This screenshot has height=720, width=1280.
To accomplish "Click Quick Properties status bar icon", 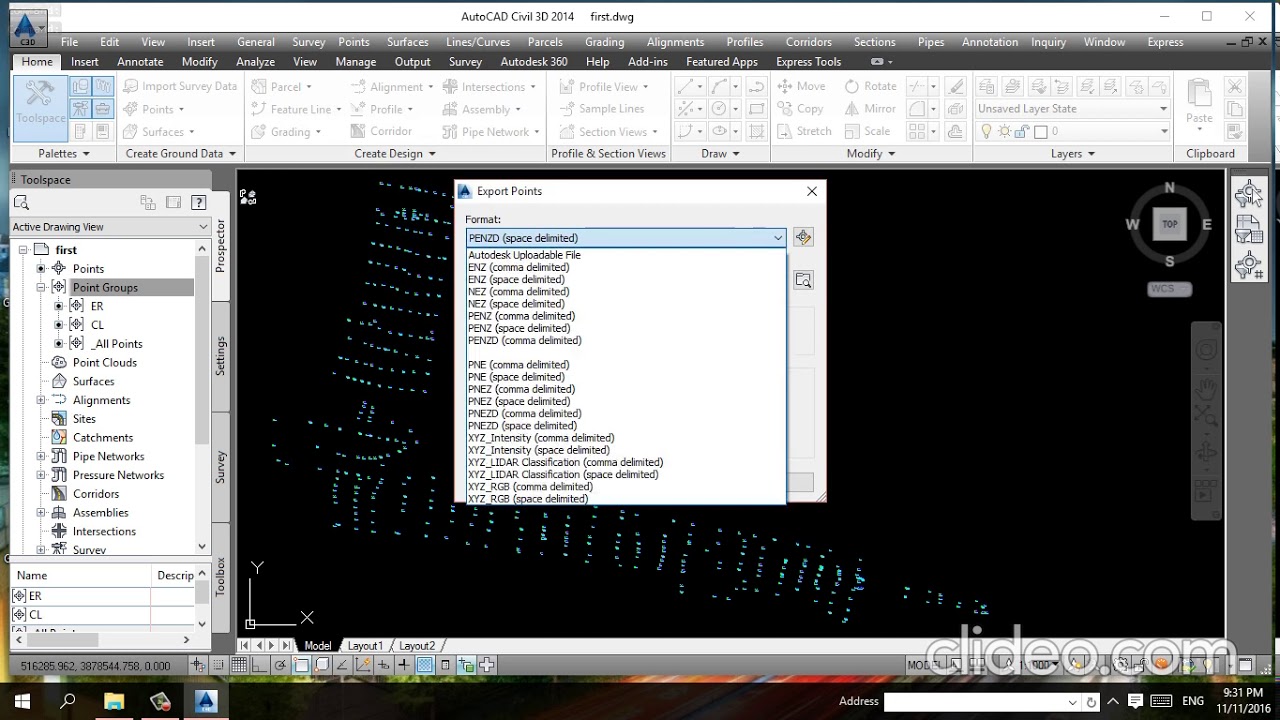I will 445,665.
